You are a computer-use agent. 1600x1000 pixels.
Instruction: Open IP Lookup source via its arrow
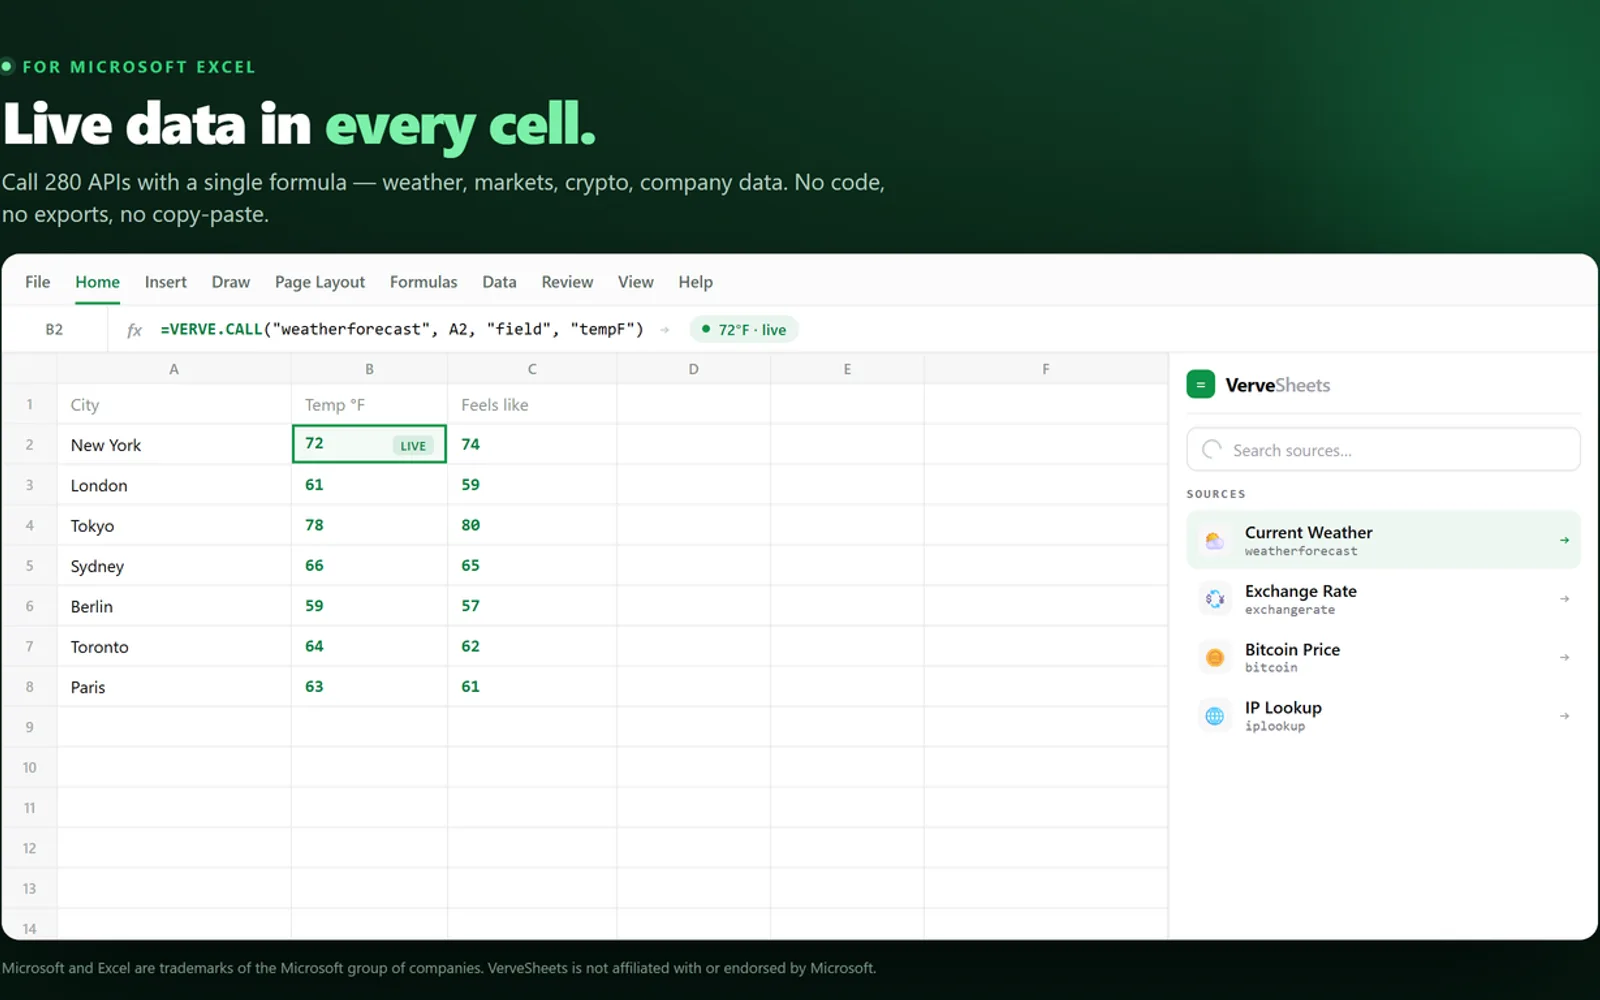(1564, 716)
